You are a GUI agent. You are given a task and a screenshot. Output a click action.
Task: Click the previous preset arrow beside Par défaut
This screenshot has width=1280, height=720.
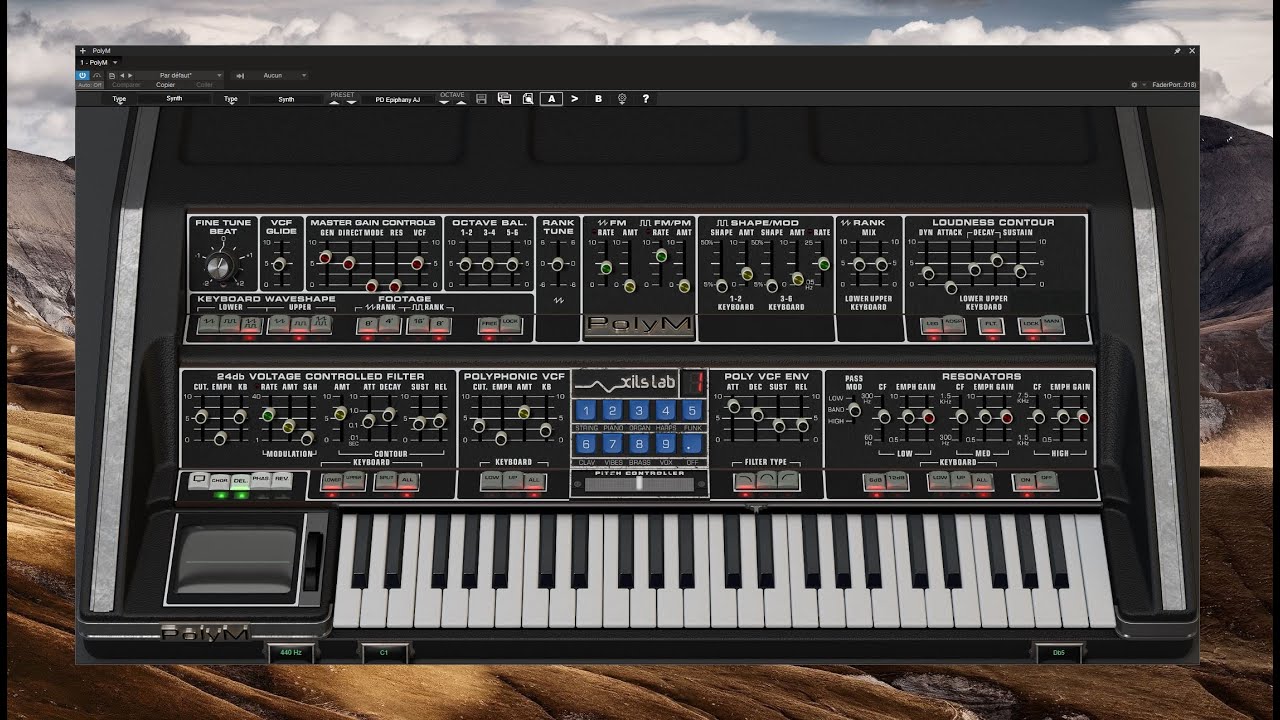coord(122,75)
